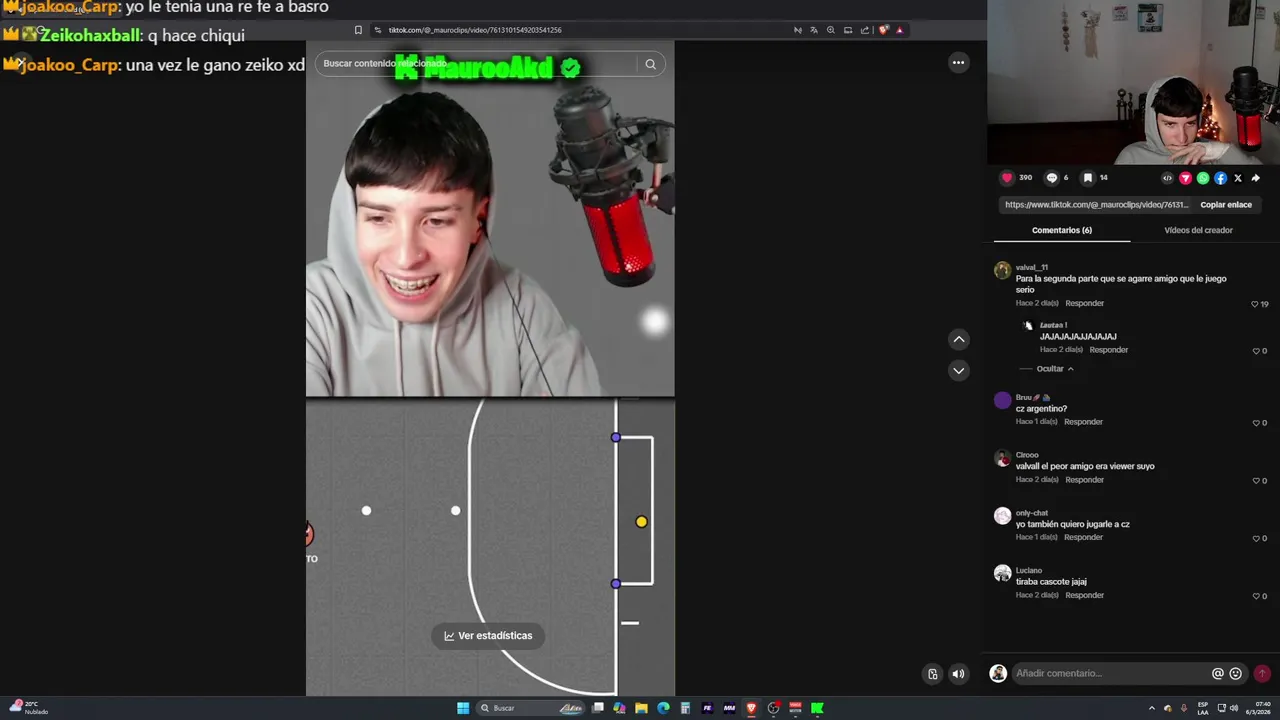Reply to Lautan's JAJAJA comment
Screen dimensions: 1280x720
point(1108,350)
